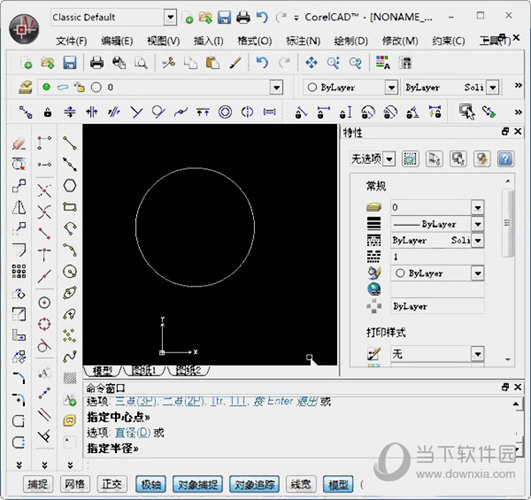Select the Ellipse draw tool
This screenshot has height=500, width=531.
70,292
